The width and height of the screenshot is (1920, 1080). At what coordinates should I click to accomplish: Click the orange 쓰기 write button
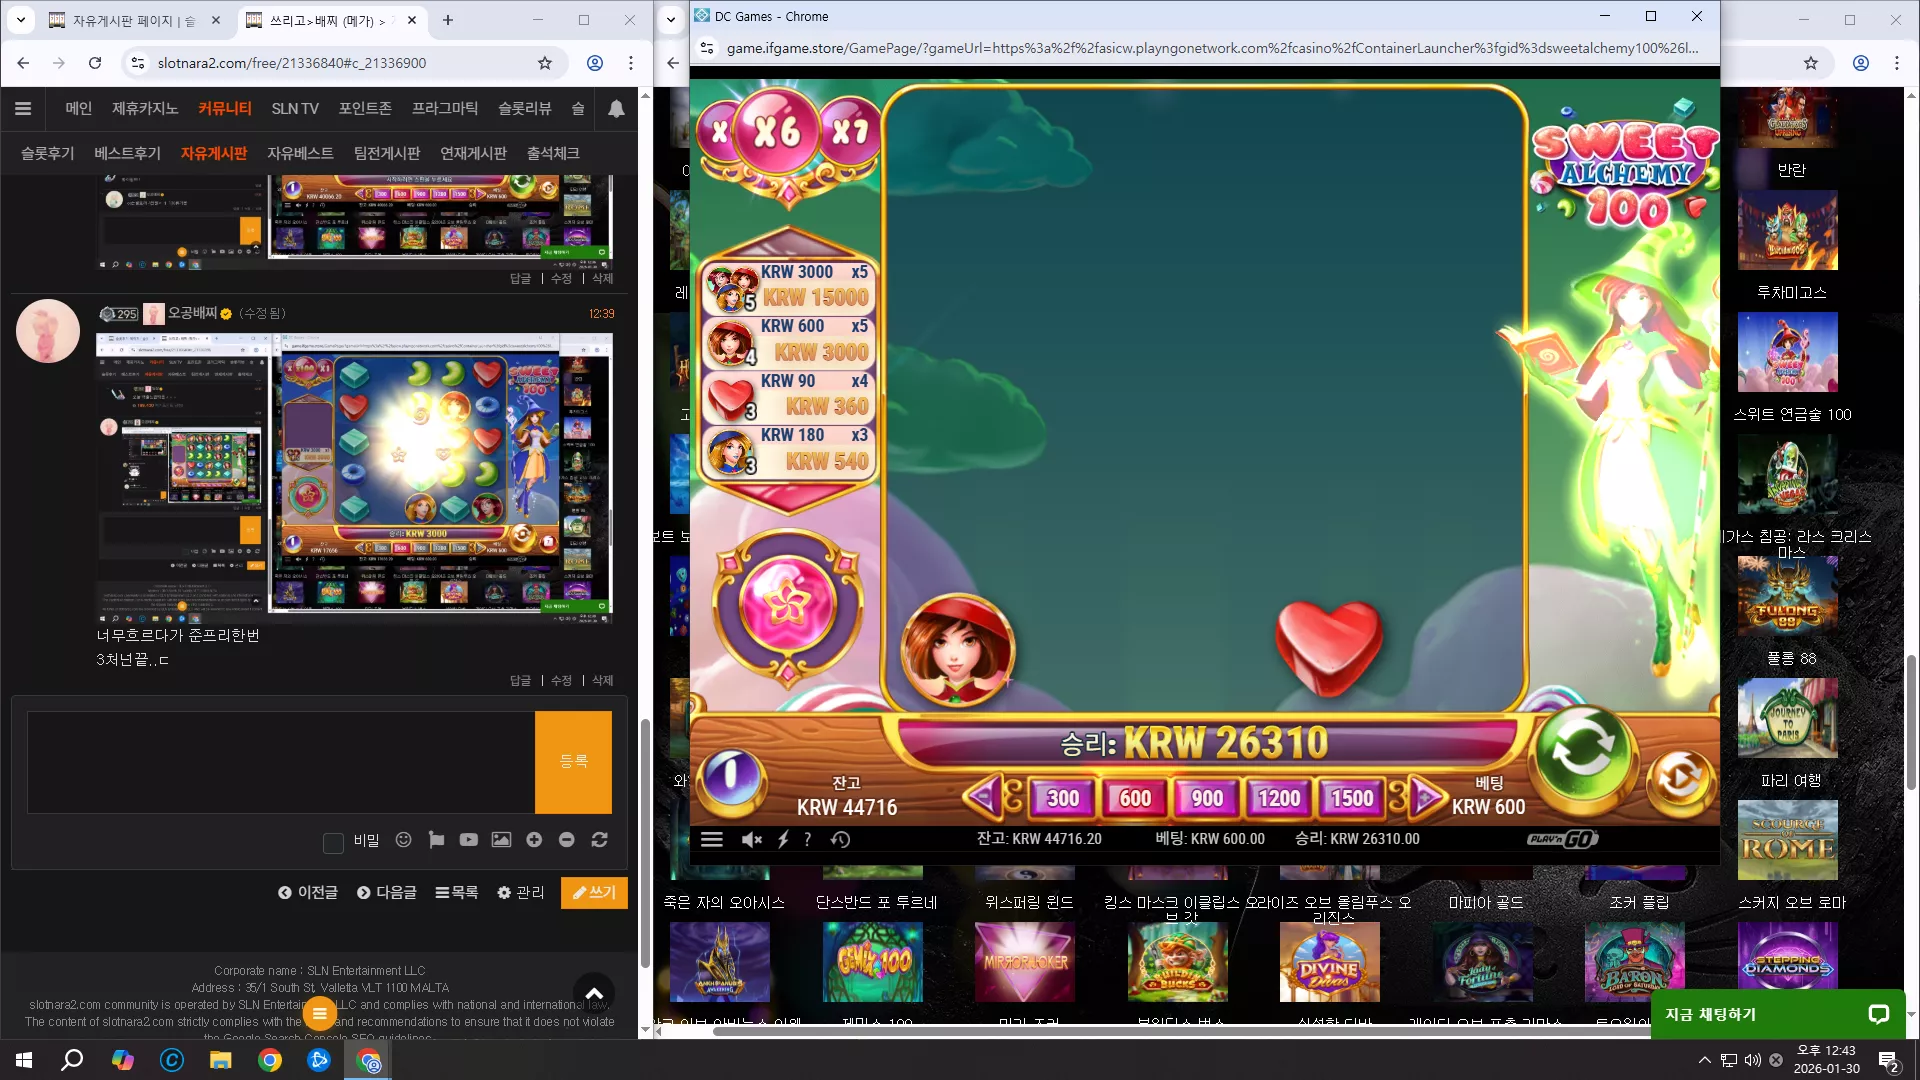pyautogui.click(x=594, y=892)
